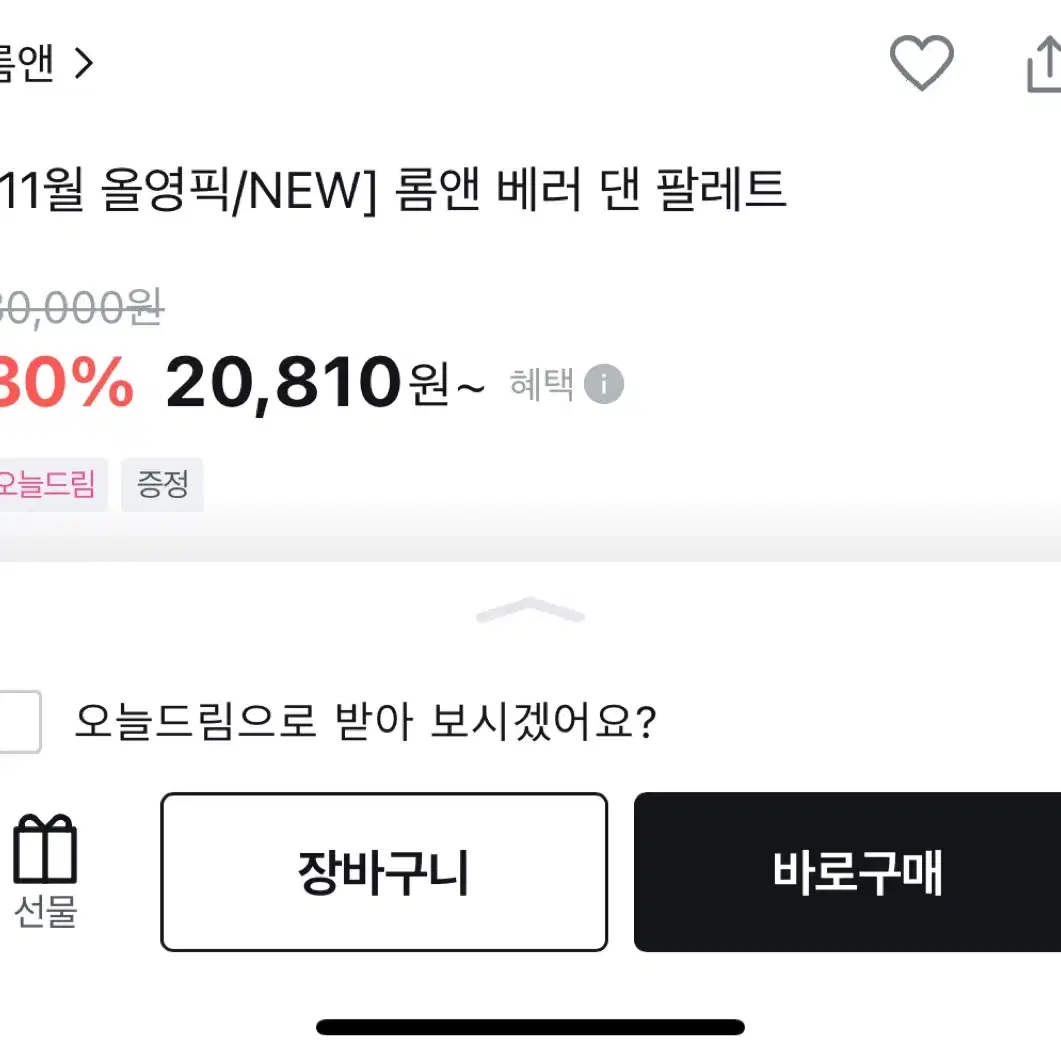Tap the 선물 label under gift icon
This screenshot has height=1061, width=1061.
tap(45, 911)
